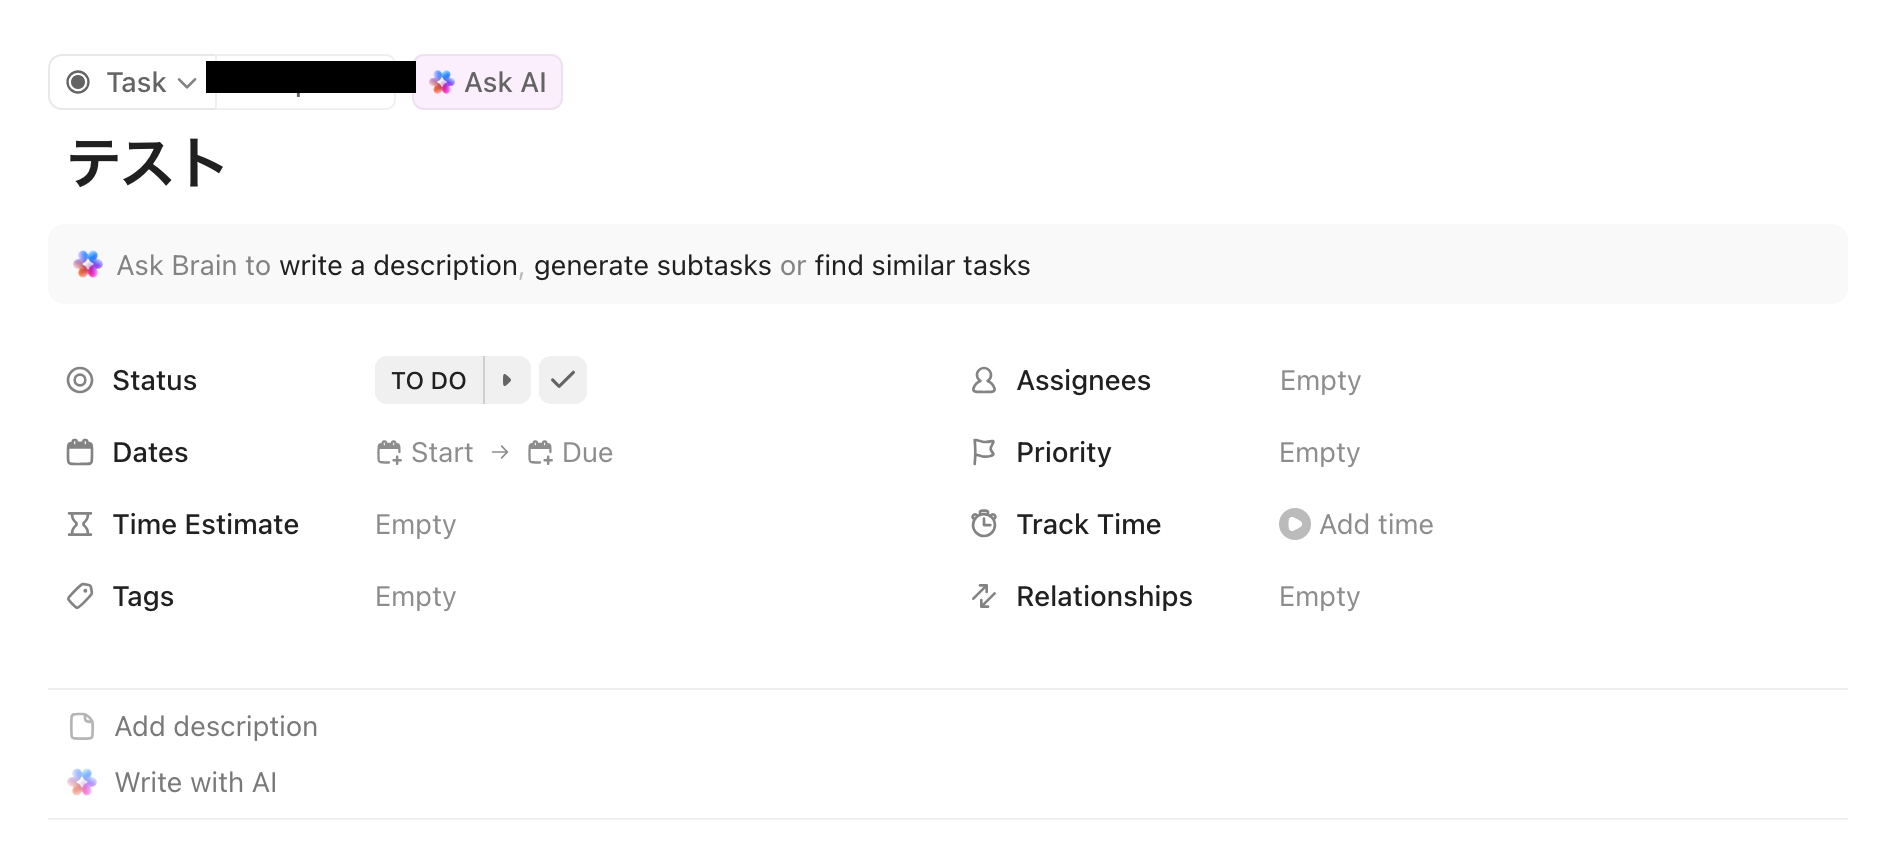This screenshot has width=1898, height=852.
Task: Click the task title テスト
Action: [147, 163]
